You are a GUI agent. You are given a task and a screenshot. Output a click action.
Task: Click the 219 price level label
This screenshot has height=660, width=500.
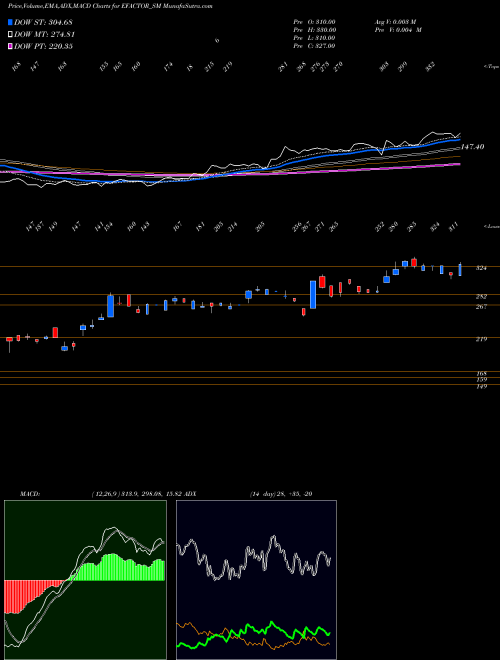point(481,339)
